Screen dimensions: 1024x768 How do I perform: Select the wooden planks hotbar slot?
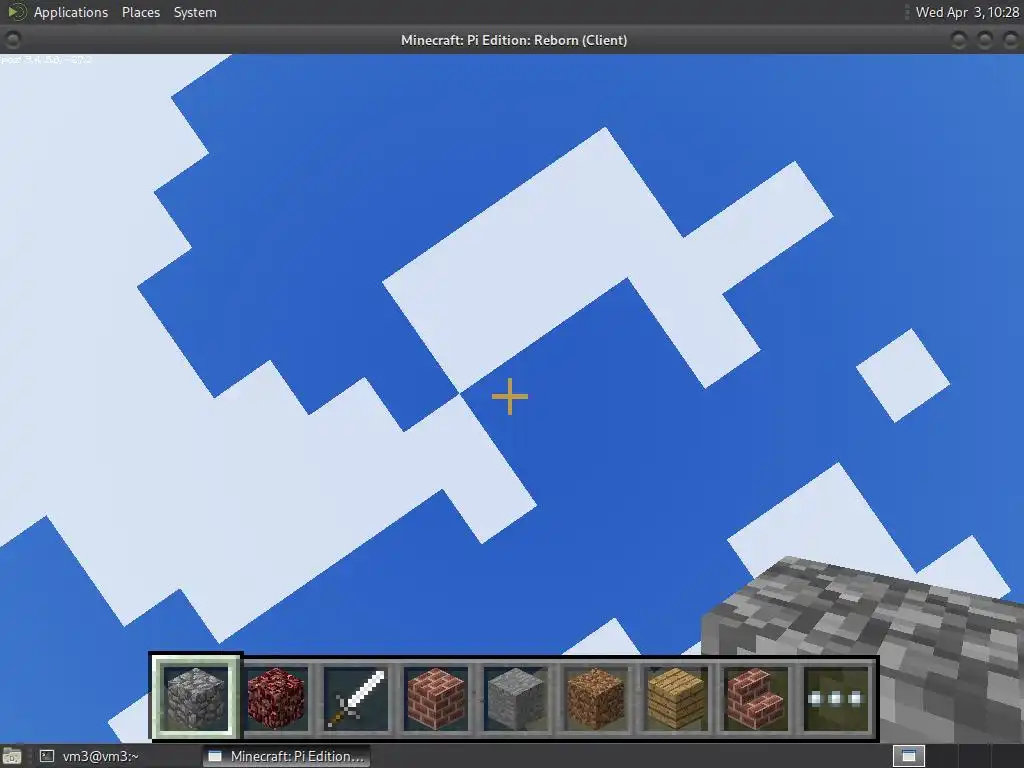coord(676,698)
